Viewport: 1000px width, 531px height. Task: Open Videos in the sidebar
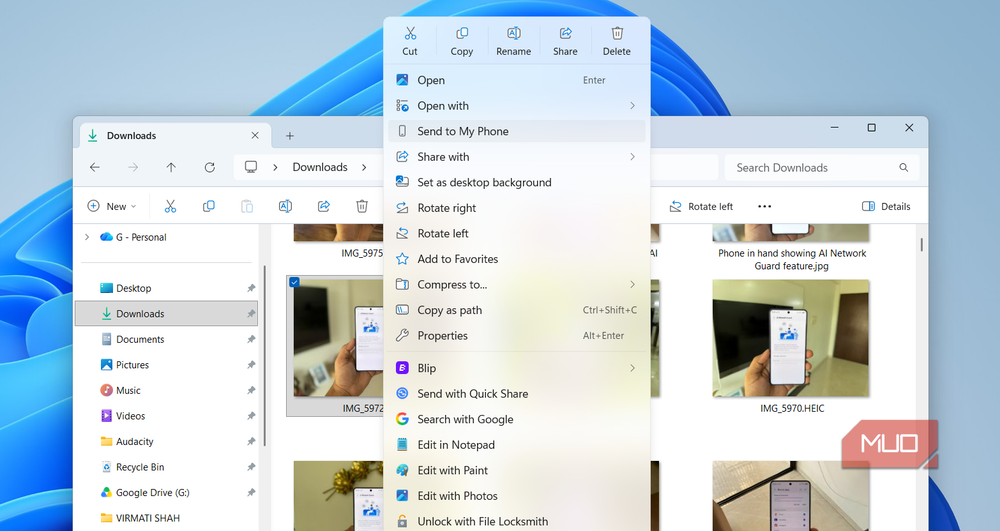click(x=166, y=416)
